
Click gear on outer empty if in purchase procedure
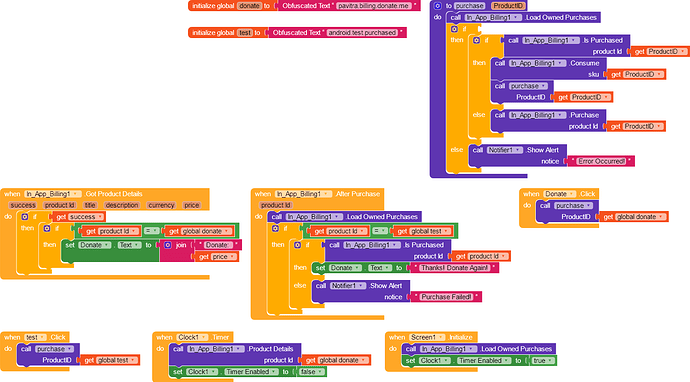click(454, 29)
